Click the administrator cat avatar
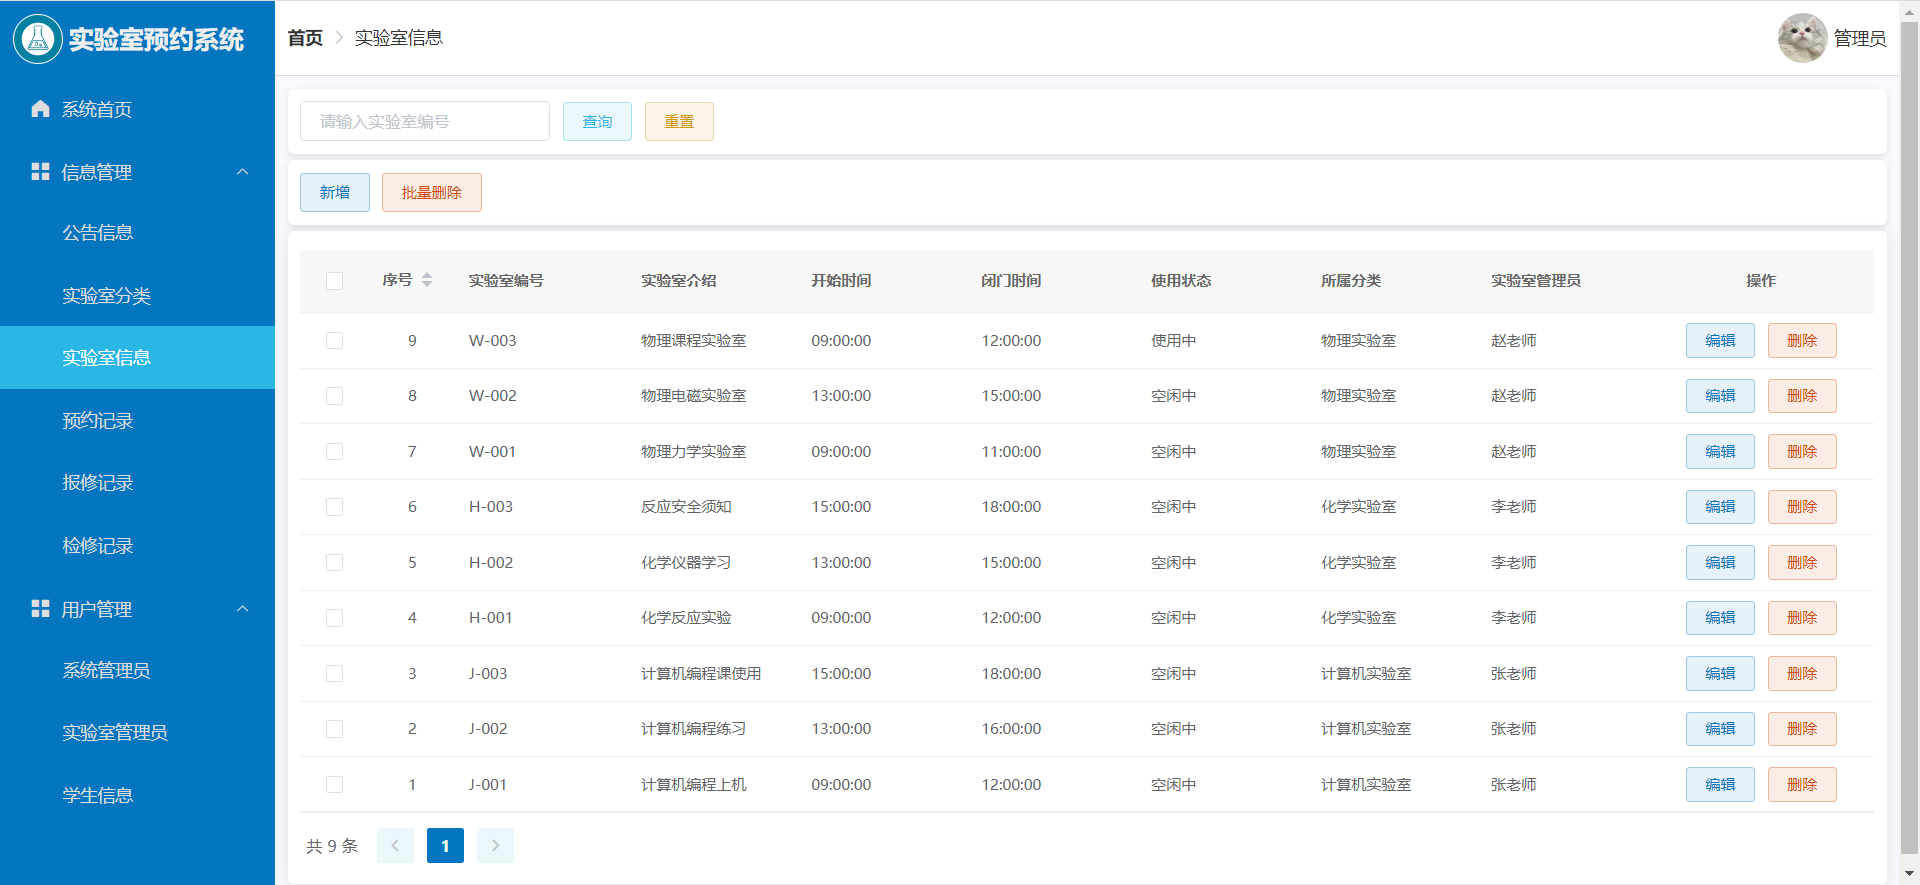Image resolution: width=1920 pixels, height=885 pixels. tap(1802, 38)
